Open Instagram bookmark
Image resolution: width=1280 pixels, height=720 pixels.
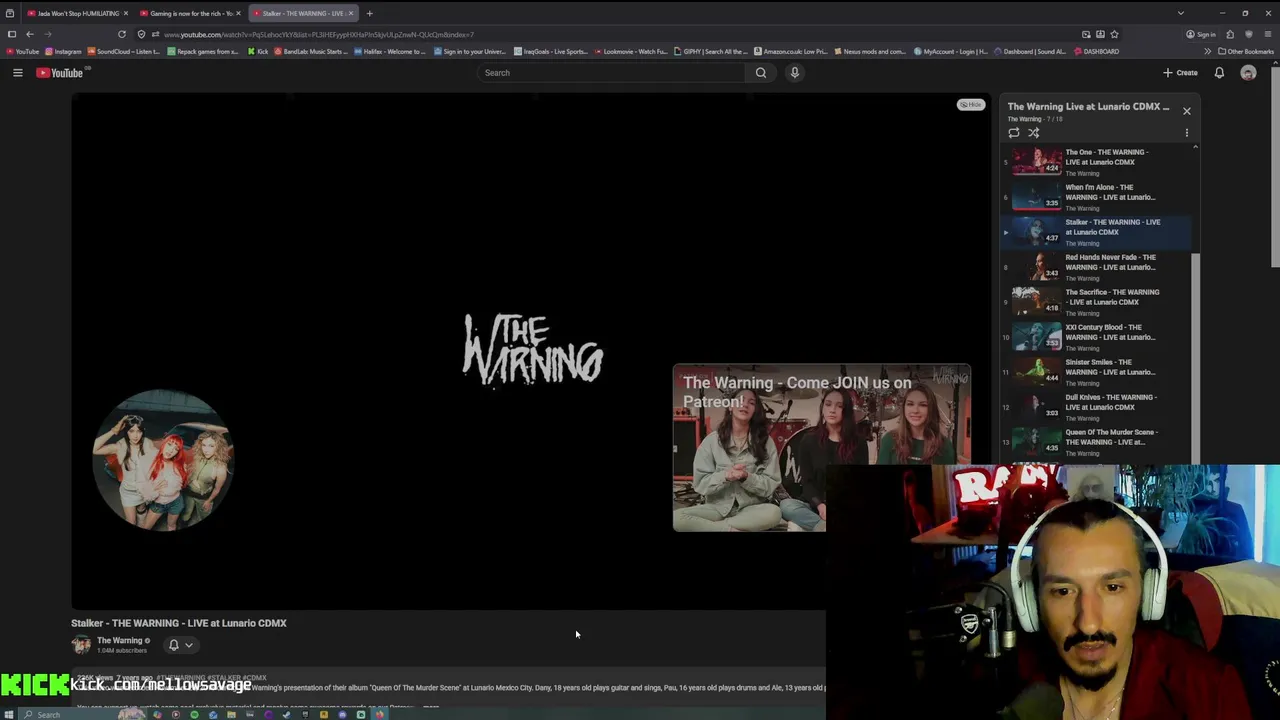pyautogui.click(x=64, y=51)
